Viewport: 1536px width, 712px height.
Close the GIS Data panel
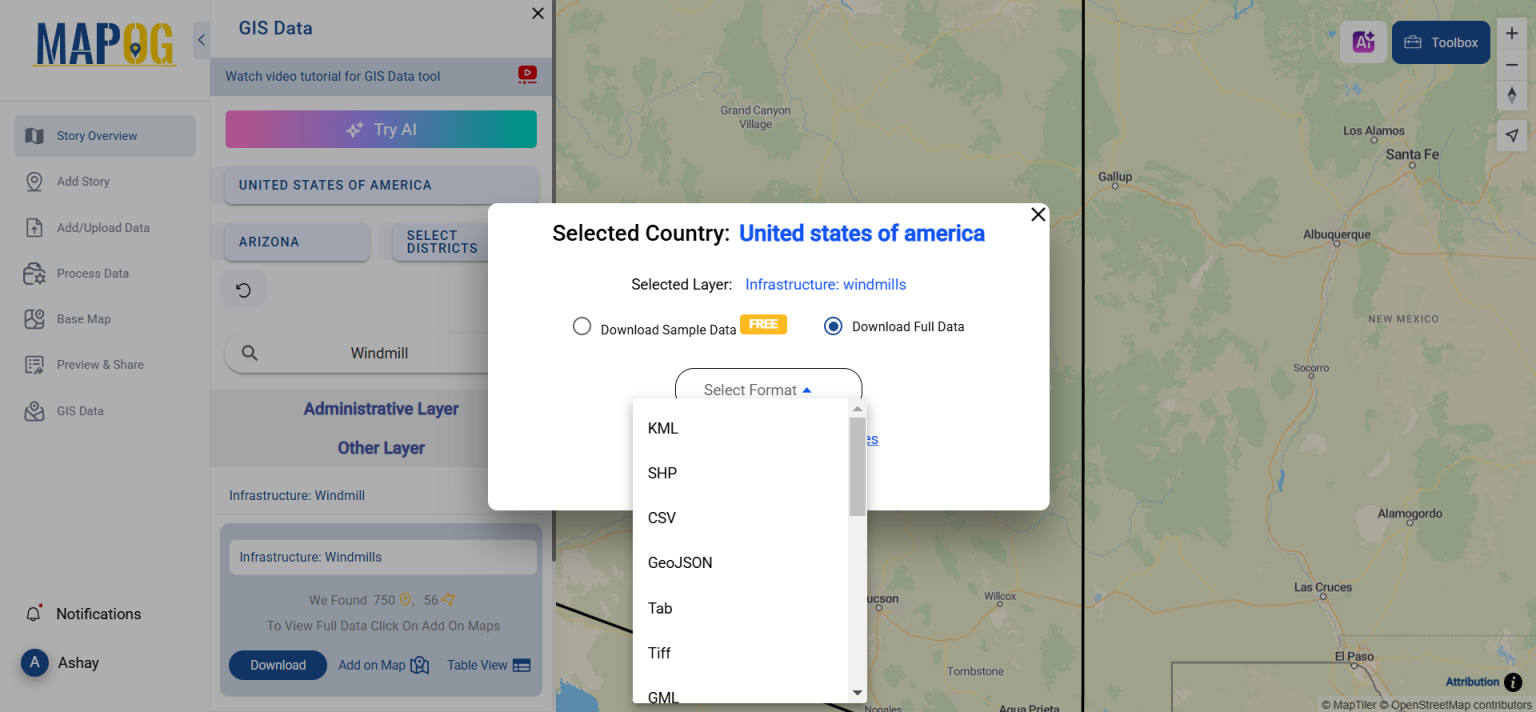[538, 13]
